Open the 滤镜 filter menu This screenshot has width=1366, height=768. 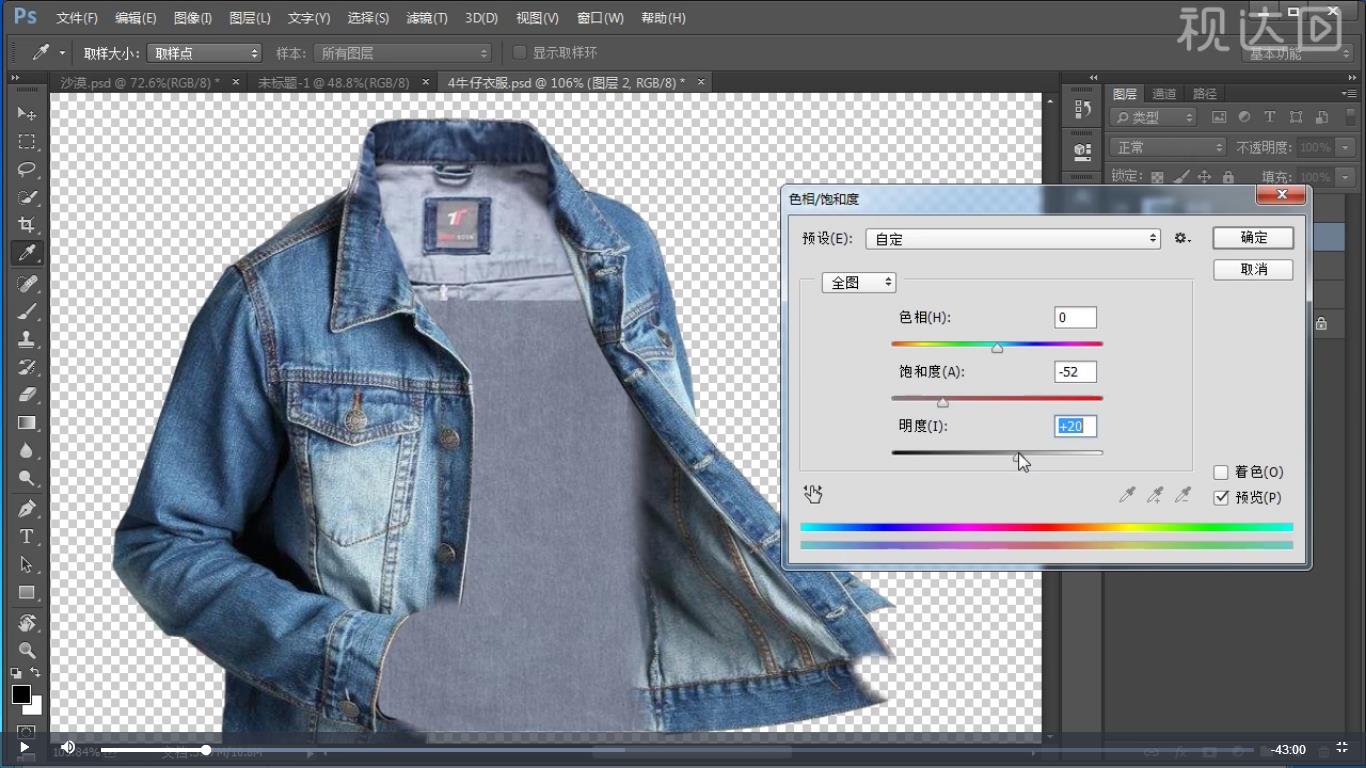tap(427, 18)
